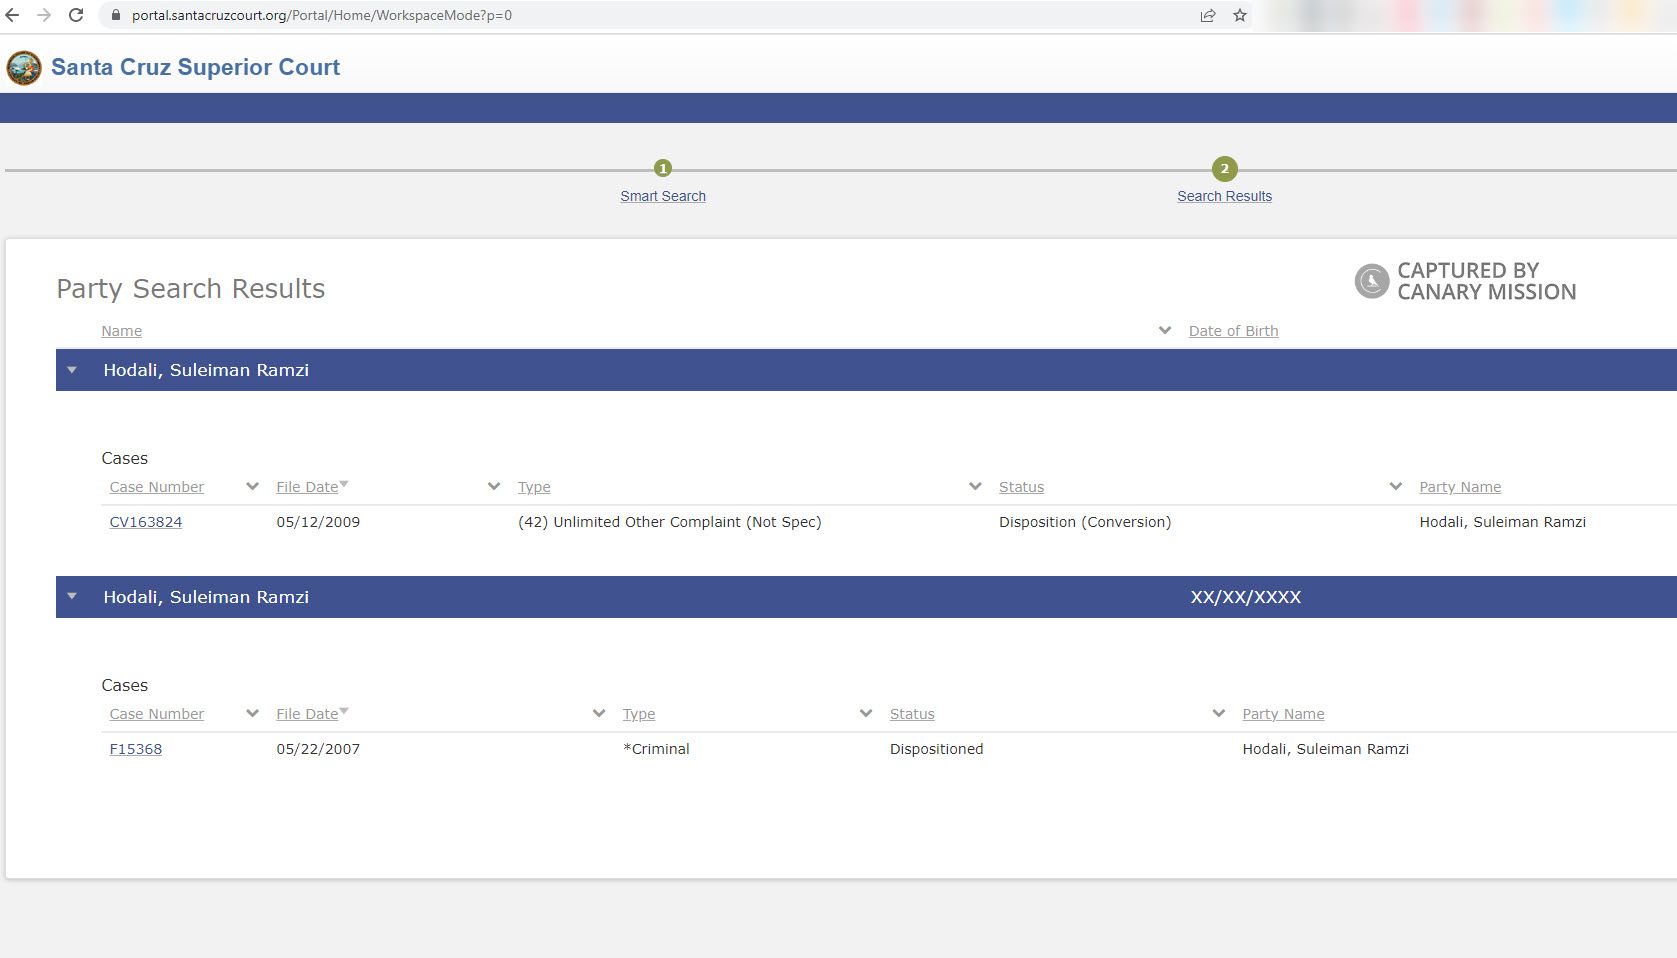Viewport: 1677px width, 958px height.
Task: Collapse the first Hodali, Suleiman Ramzi group
Action: [72, 370]
